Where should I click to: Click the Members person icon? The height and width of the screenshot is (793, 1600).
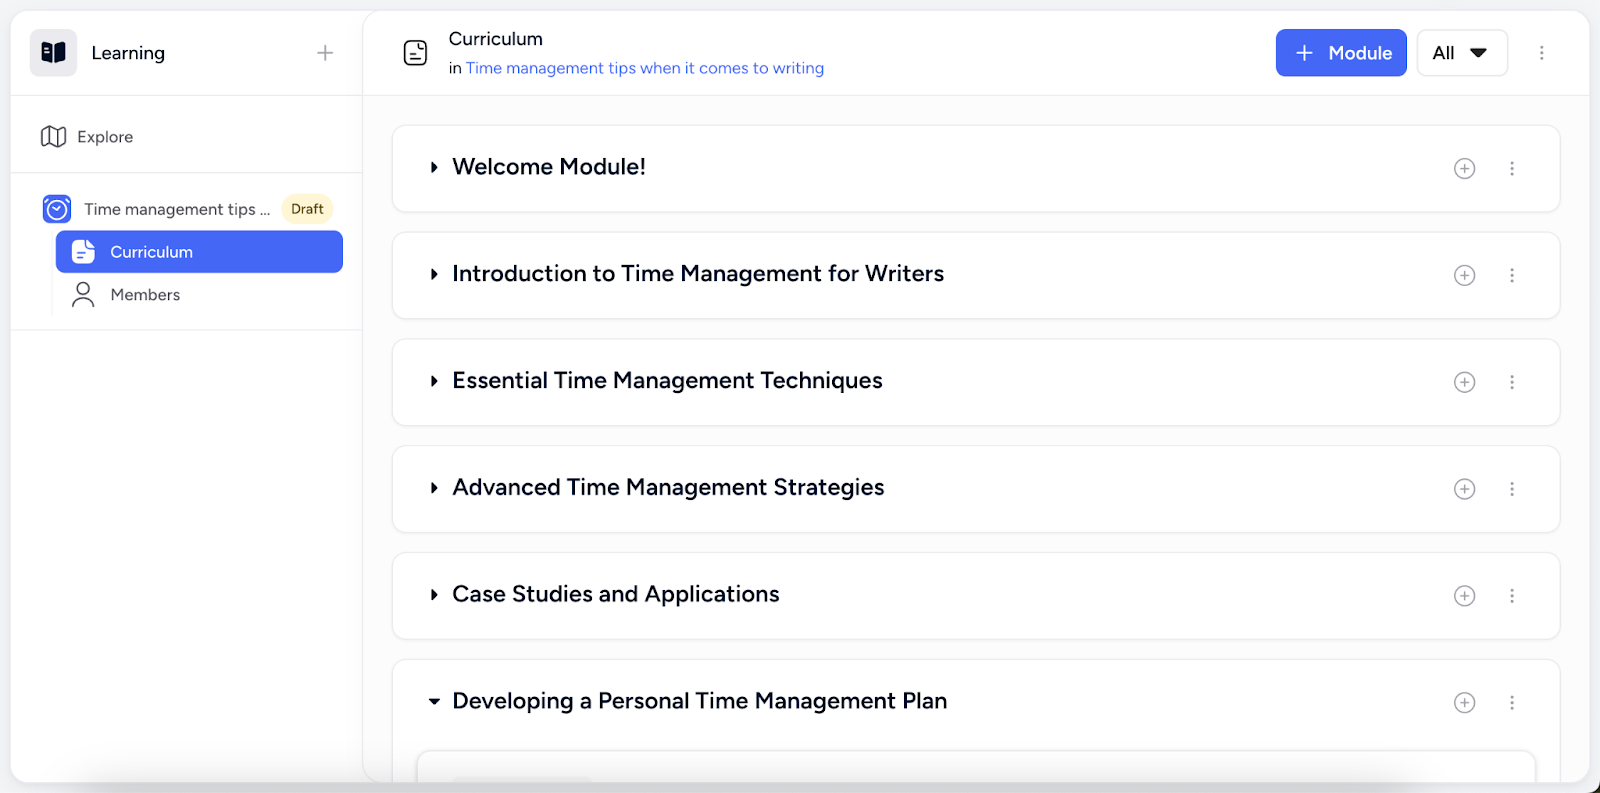click(82, 294)
